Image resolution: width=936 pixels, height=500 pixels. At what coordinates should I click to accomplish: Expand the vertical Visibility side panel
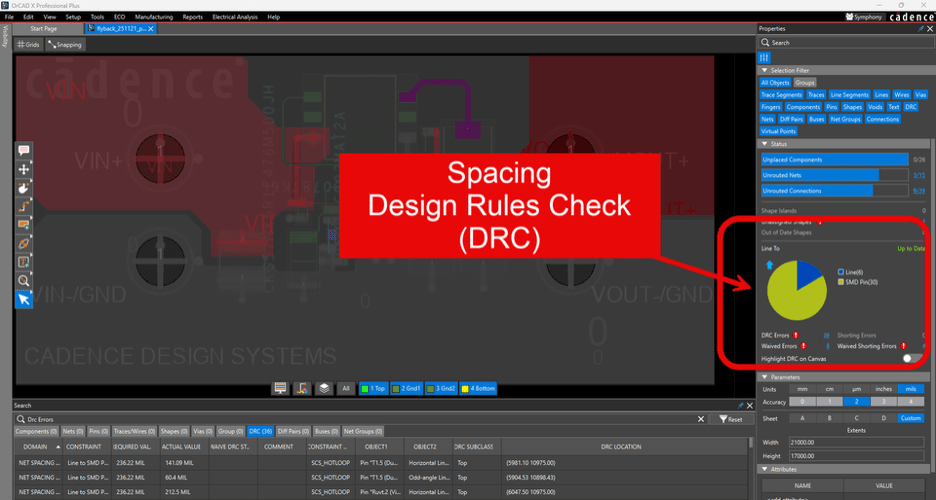[5, 37]
